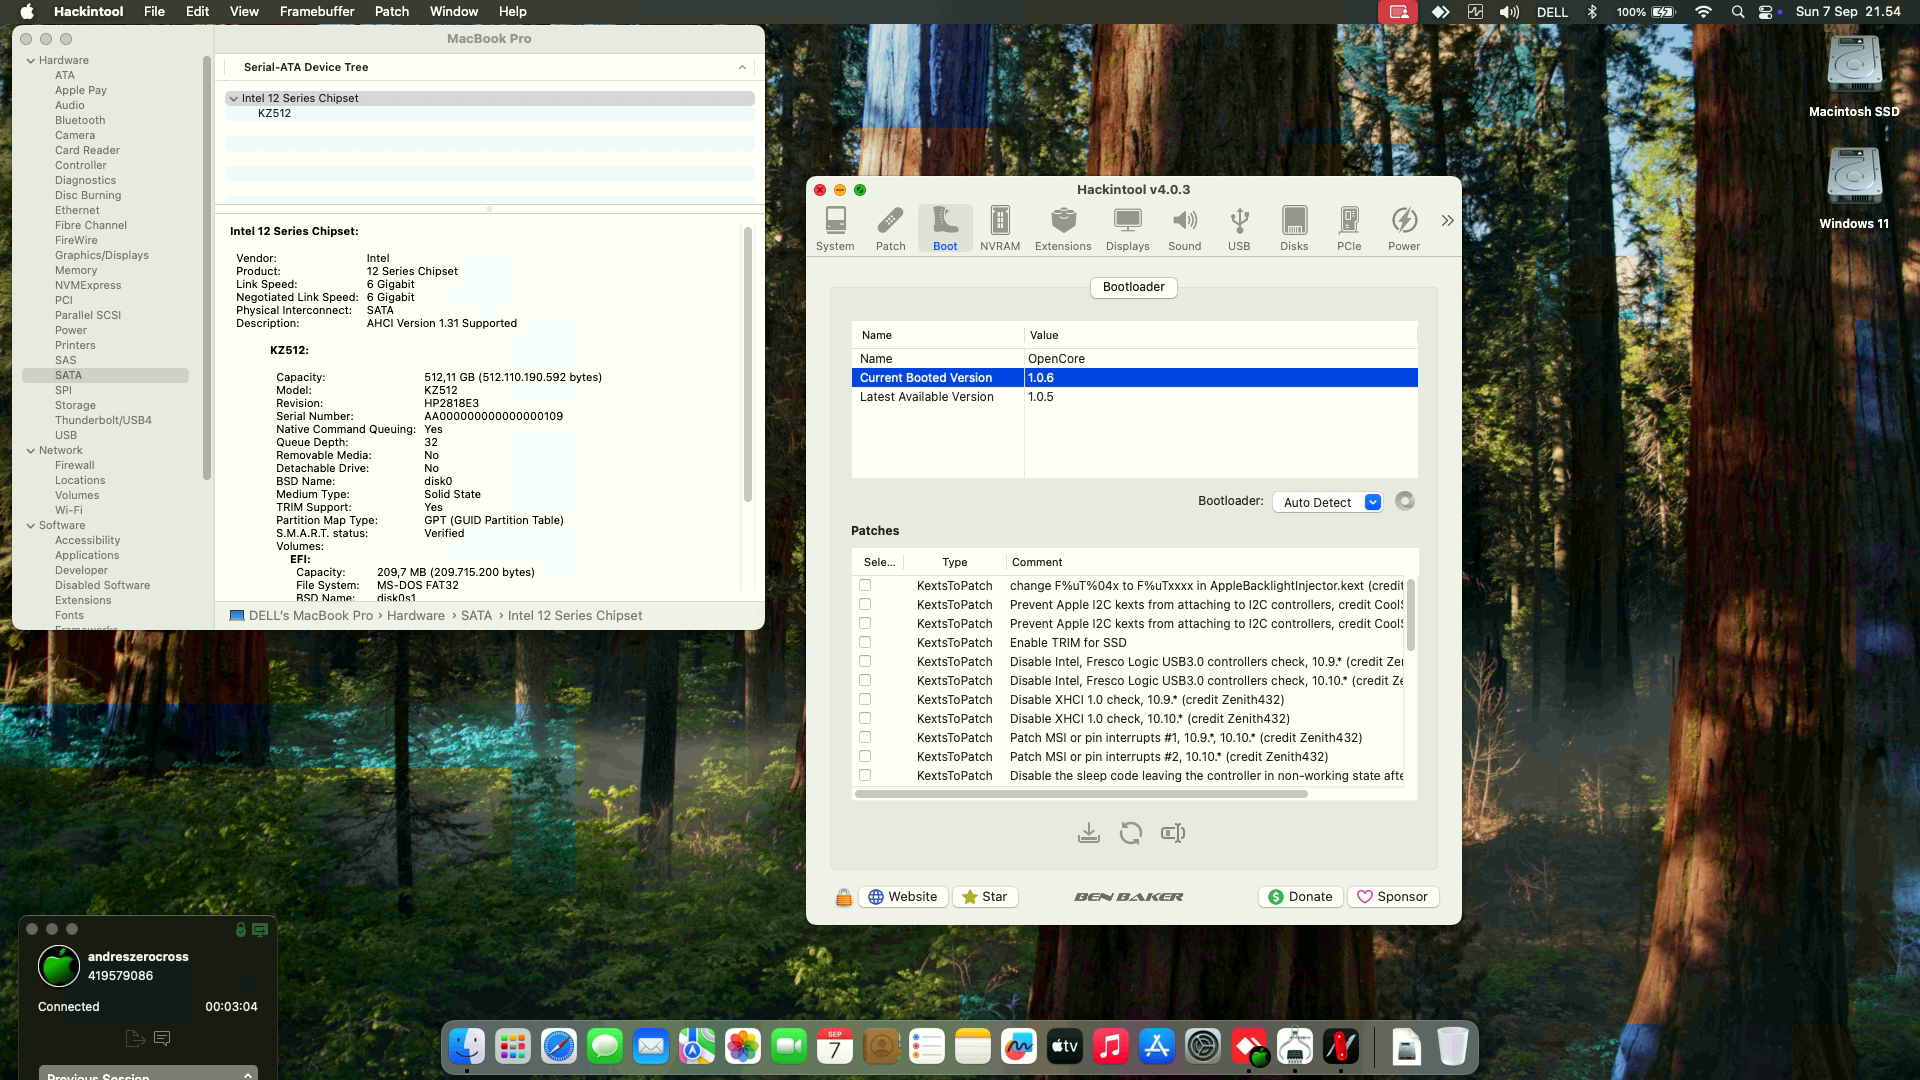
Task: Open System Settings from the Dock
Action: [1203, 1047]
